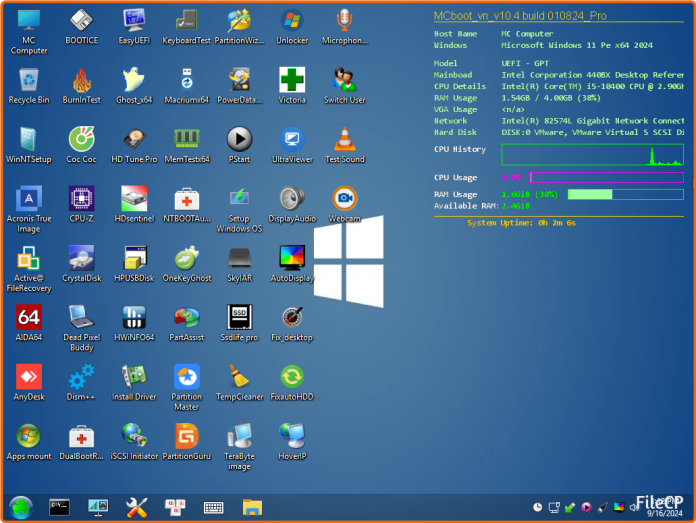Screen dimensions: 696x523
Task: Open UltraViewer
Action: tap(292, 146)
